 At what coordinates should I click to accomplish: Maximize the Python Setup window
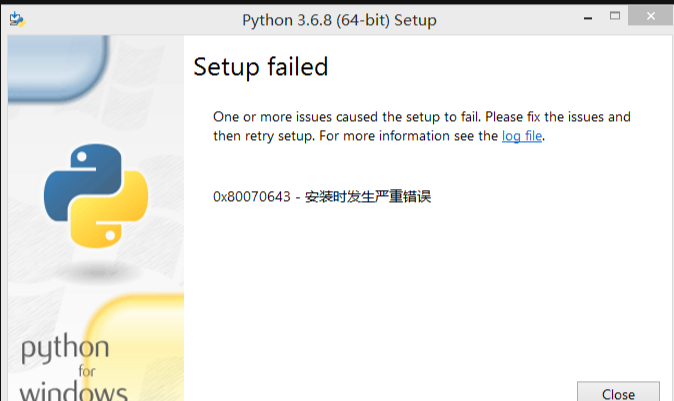coord(615,17)
